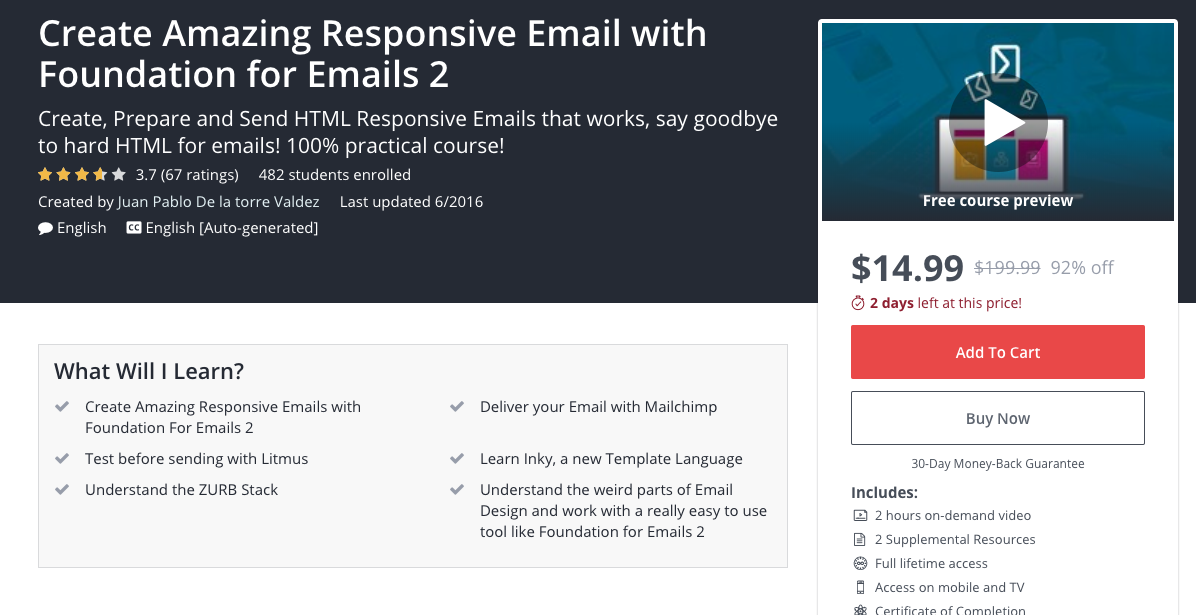This screenshot has width=1196, height=615.
Task: Click checkmark beside Learn Inky template language
Action: [457, 459]
